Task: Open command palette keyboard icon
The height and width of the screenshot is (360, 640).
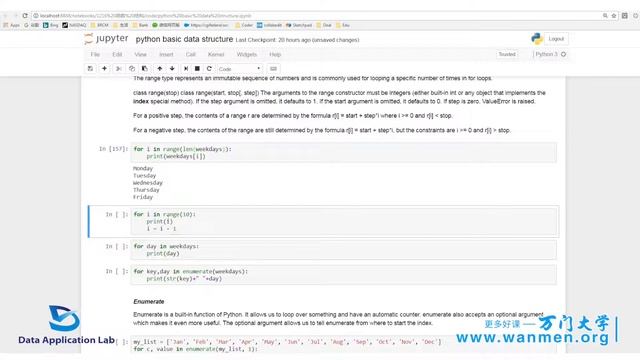Action: [273, 69]
